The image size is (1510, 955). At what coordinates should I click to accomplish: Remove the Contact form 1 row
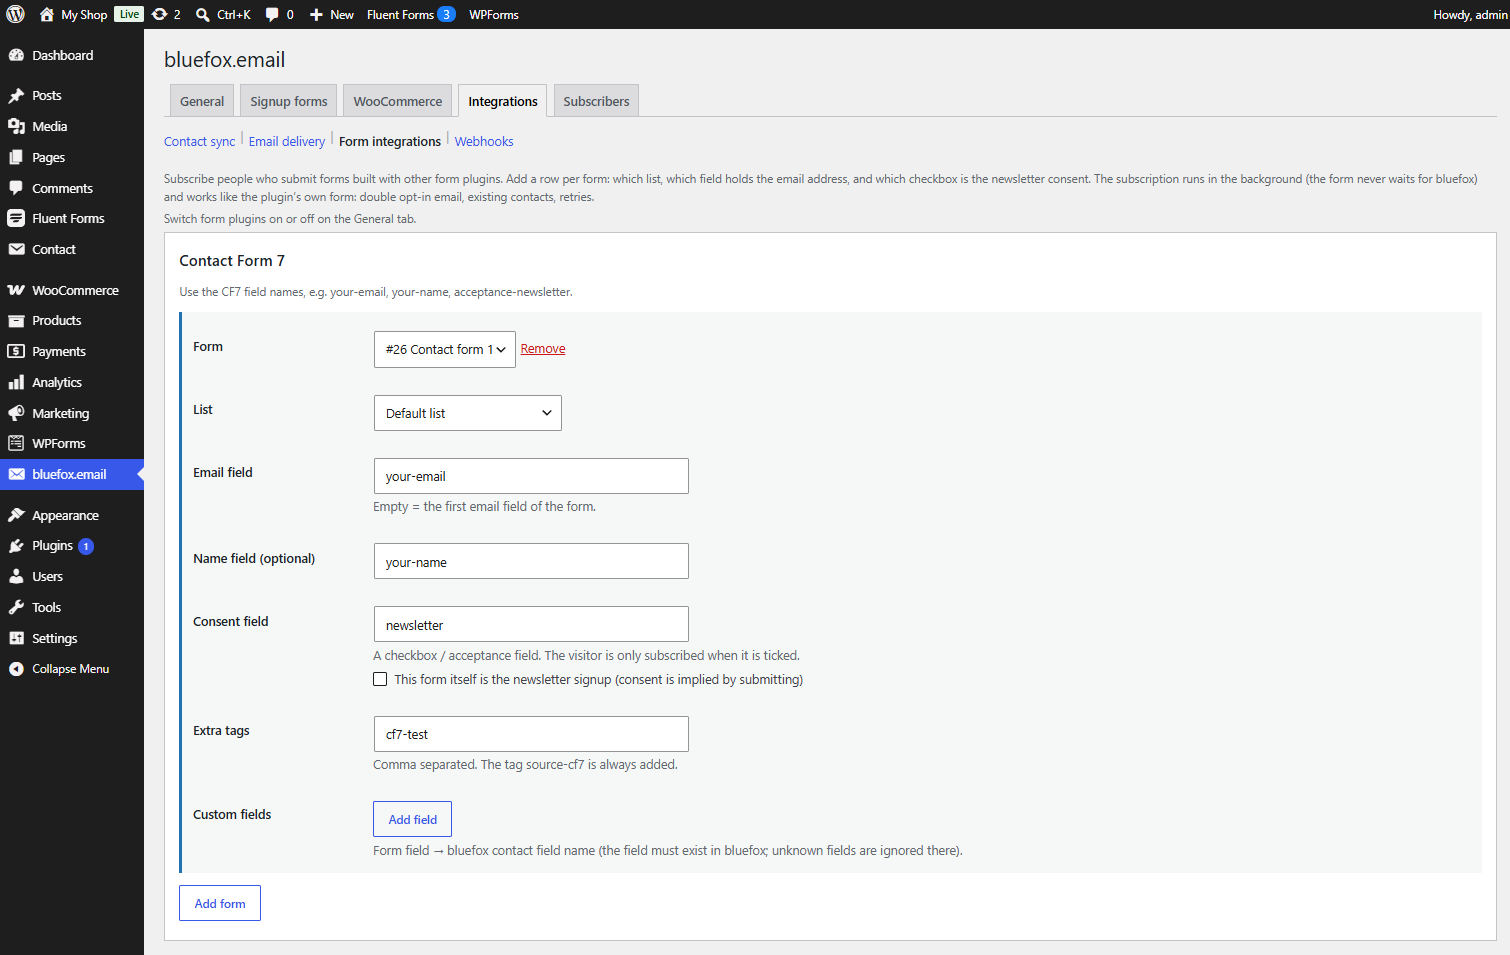point(543,349)
